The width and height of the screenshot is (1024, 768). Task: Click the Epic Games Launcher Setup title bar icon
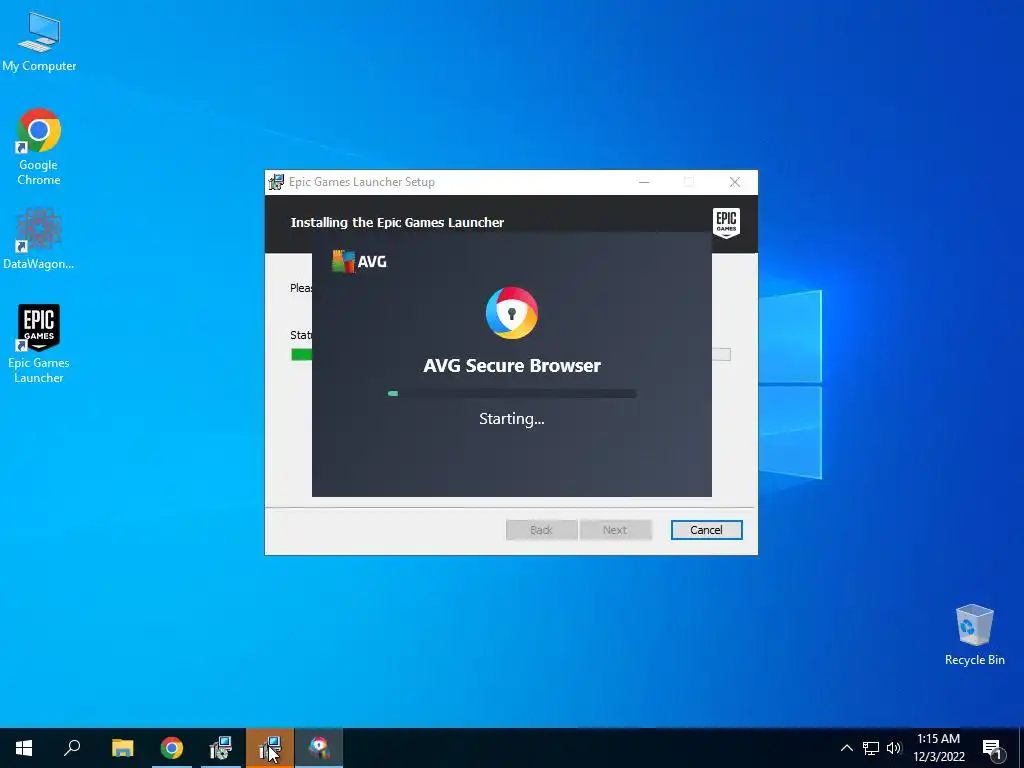tap(277, 182)
